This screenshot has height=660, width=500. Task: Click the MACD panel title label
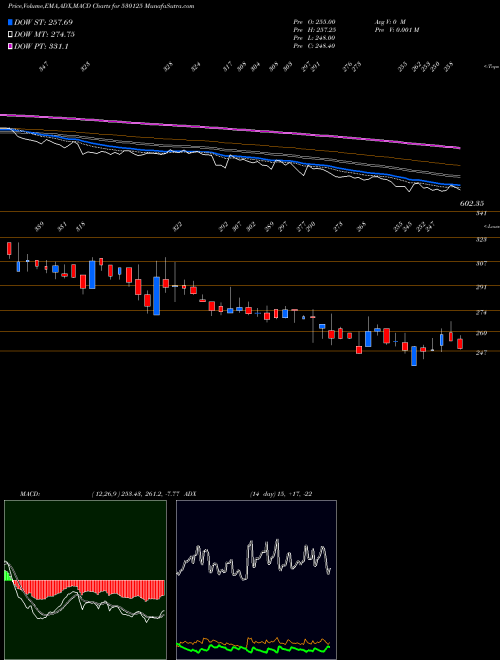pos(29,494)
